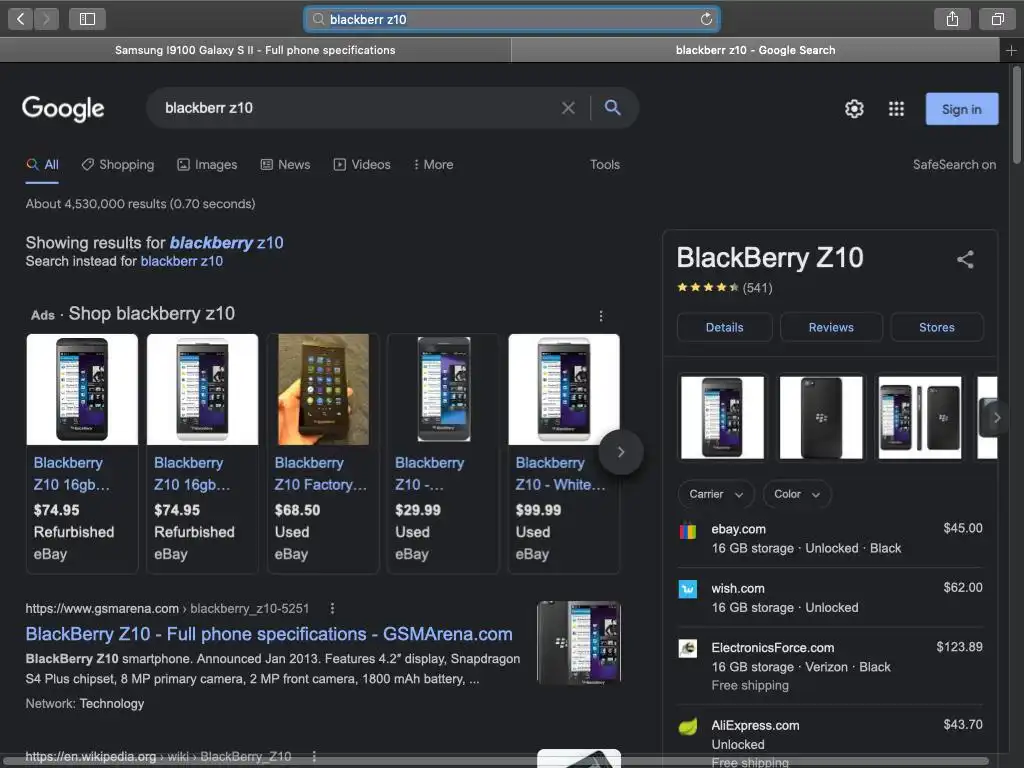
Task: Open the first panel image showing phone front
Action: coord(722,417)
